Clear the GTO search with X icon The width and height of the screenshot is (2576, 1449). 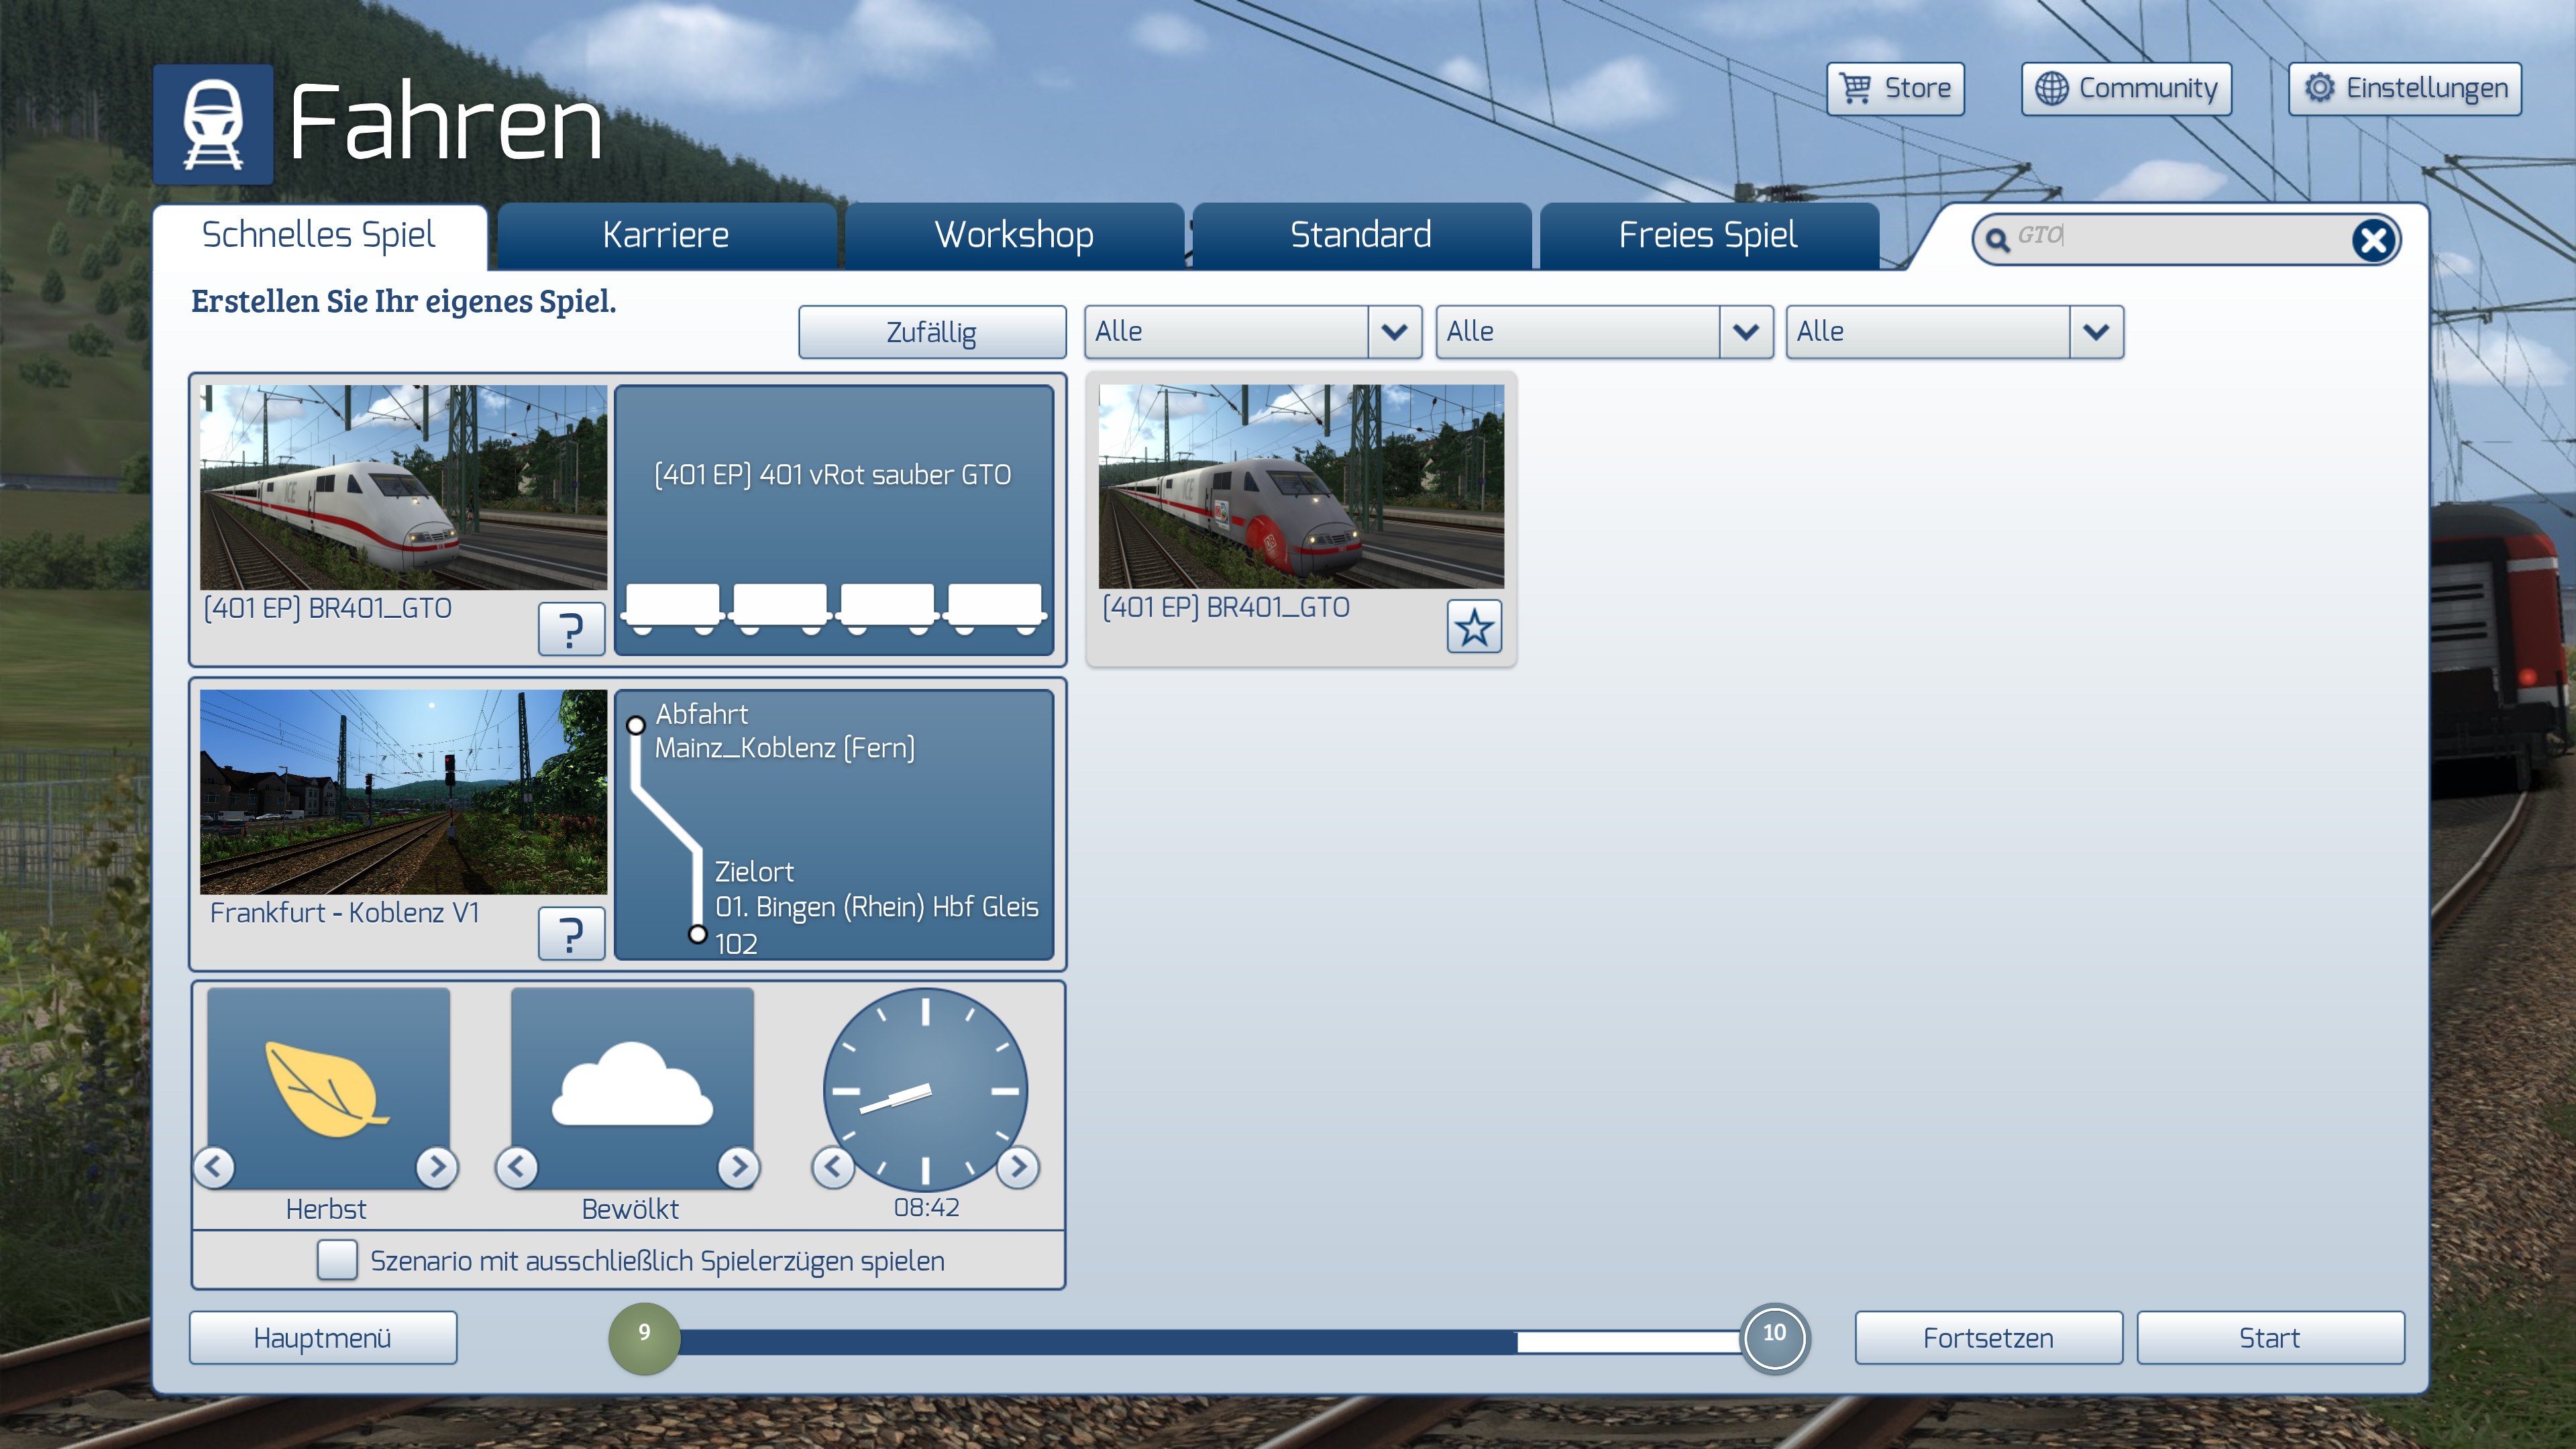point(2372,240)
